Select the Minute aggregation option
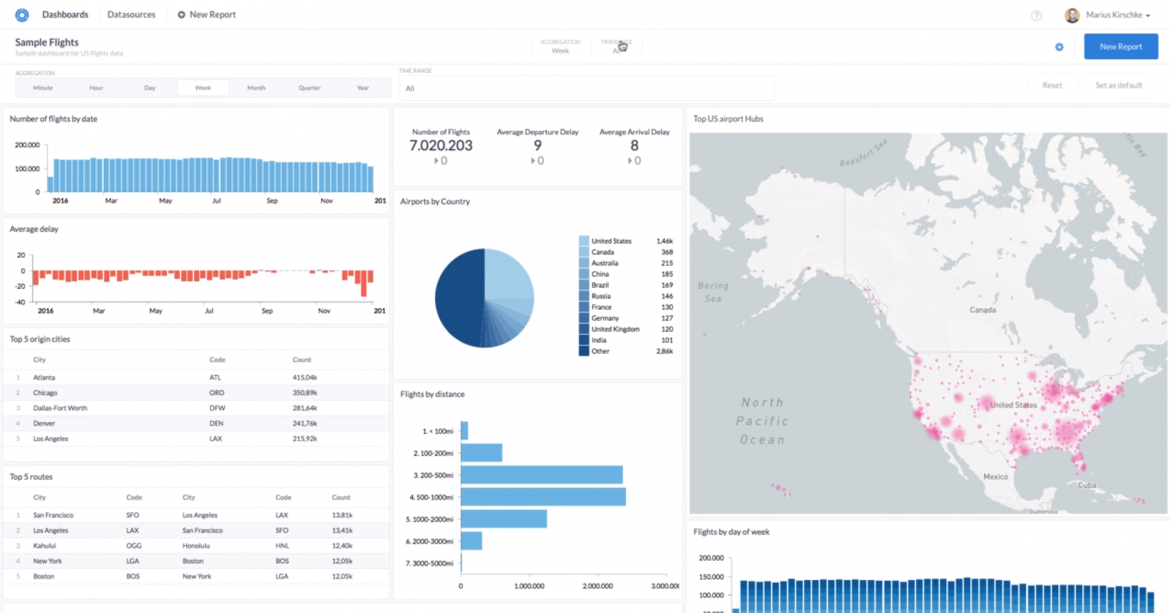 coord(43,88)
